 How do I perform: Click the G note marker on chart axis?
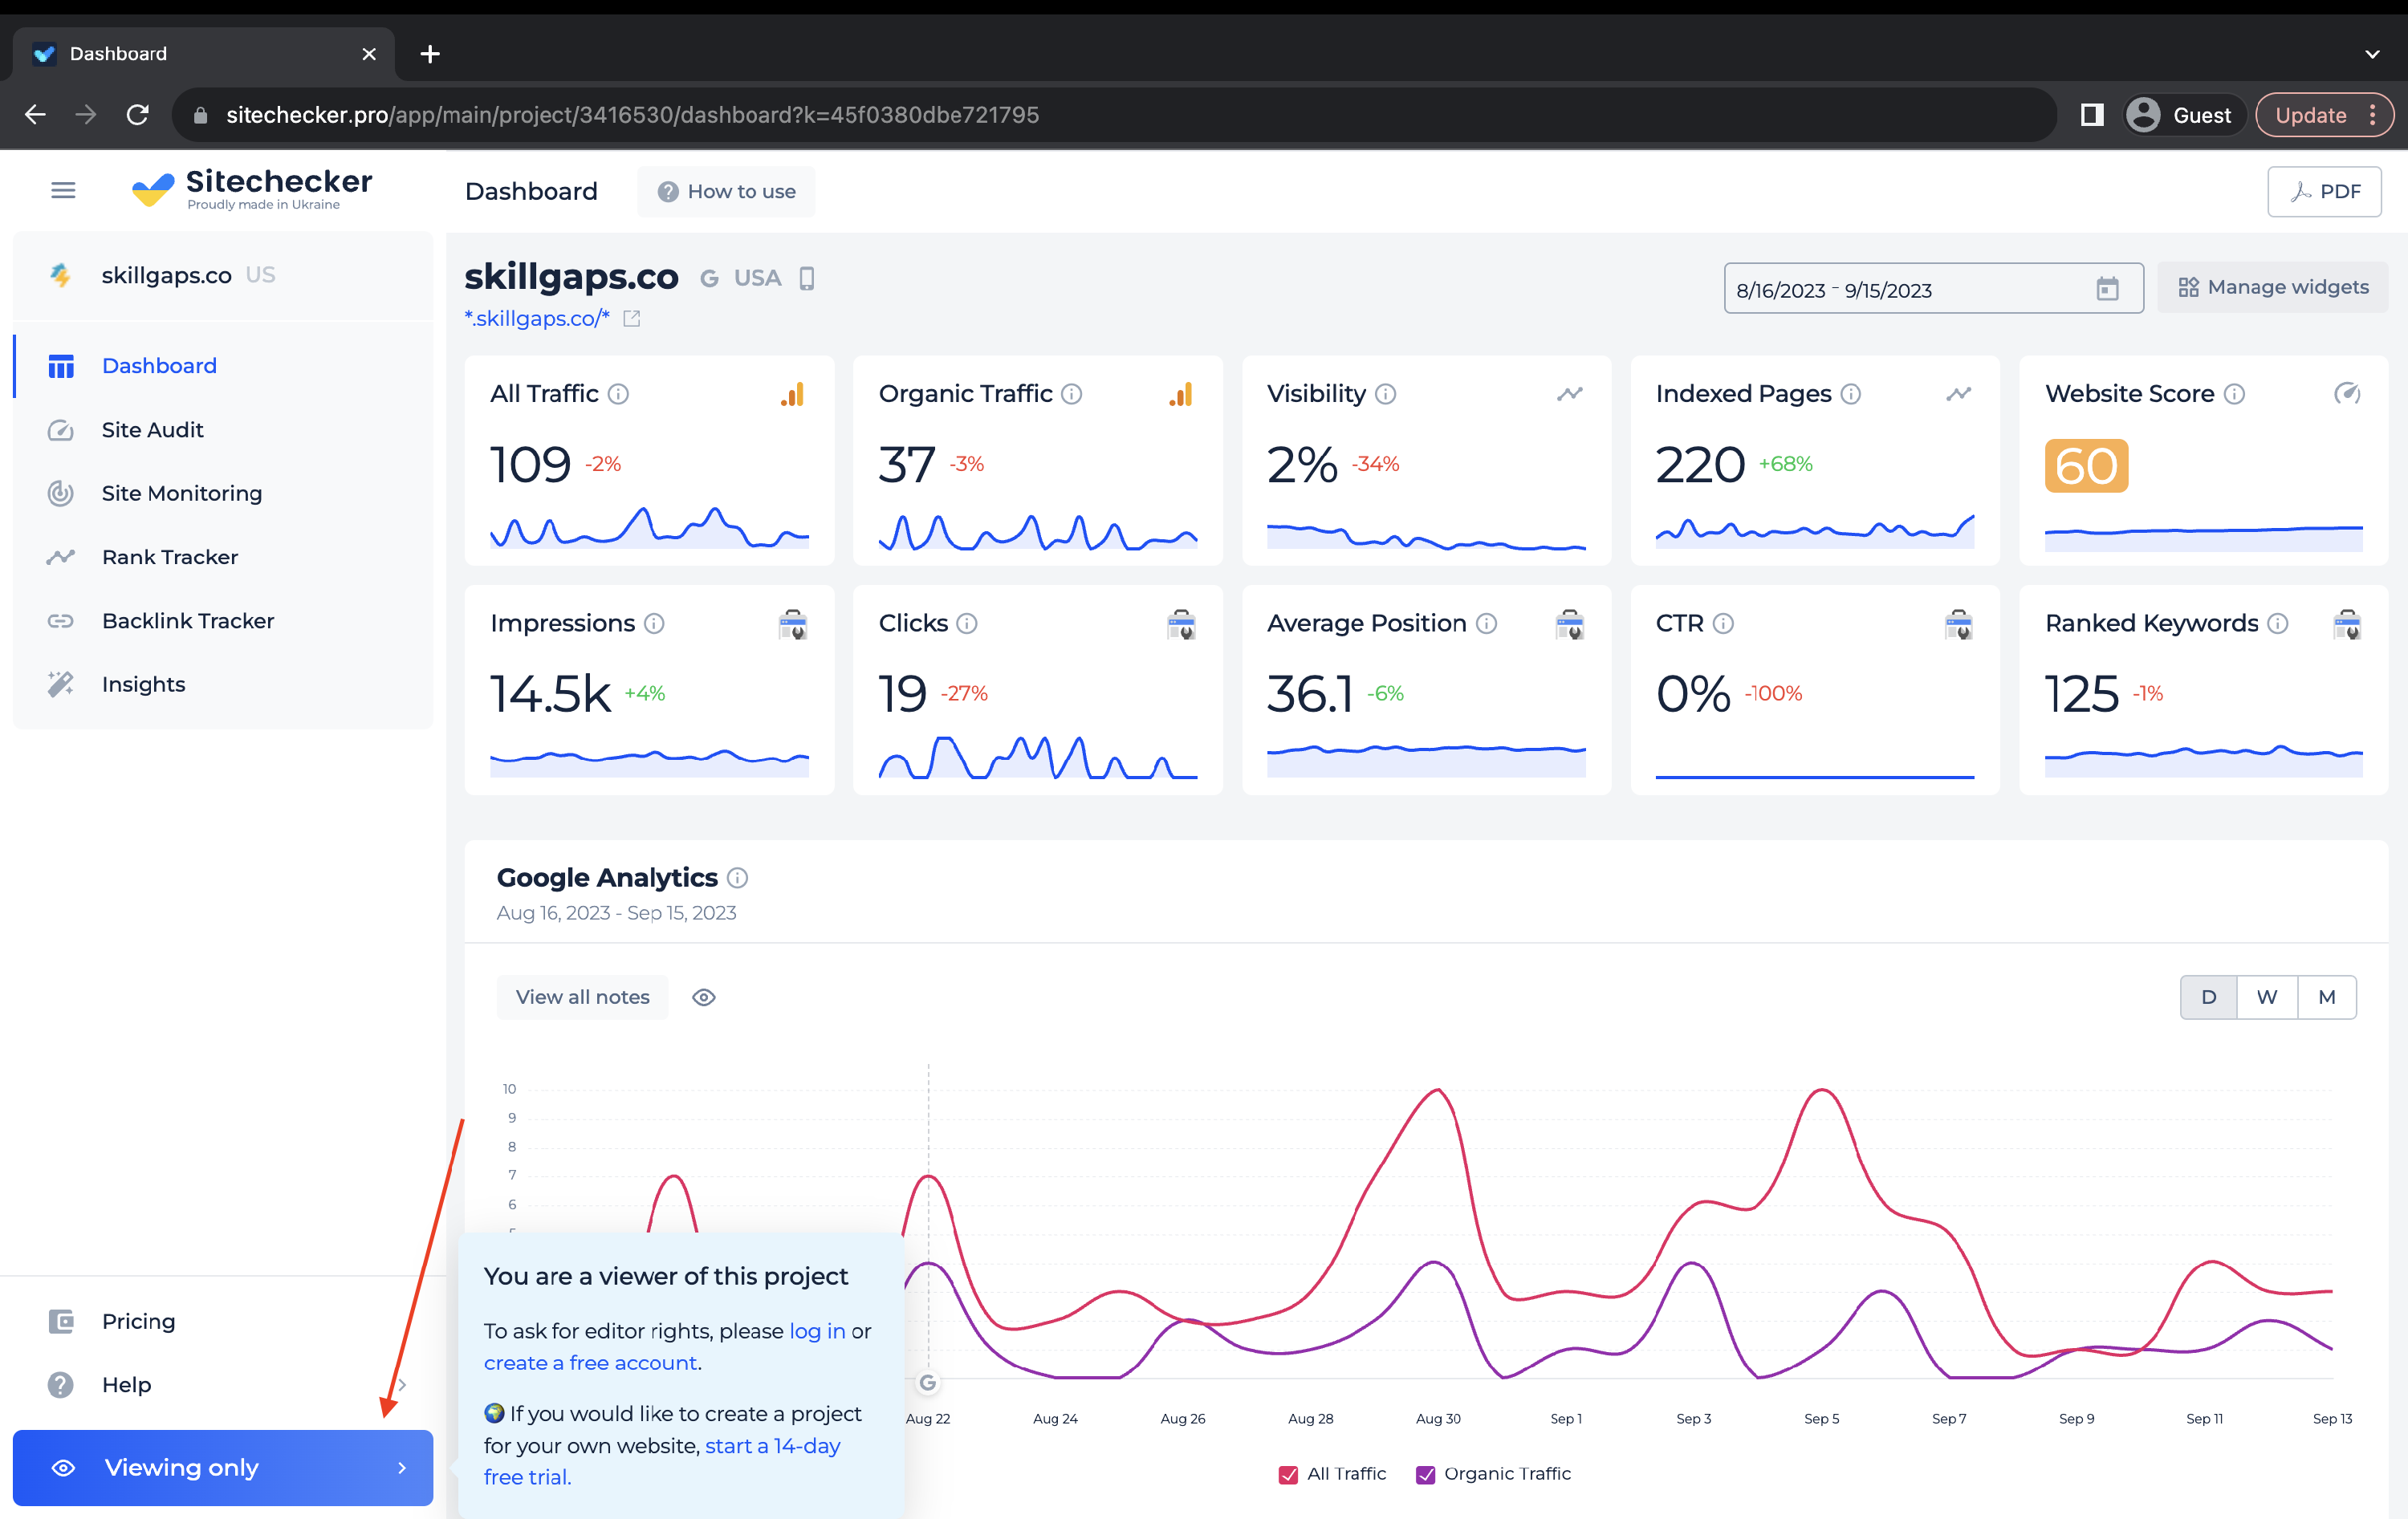tap(928, 1383)
